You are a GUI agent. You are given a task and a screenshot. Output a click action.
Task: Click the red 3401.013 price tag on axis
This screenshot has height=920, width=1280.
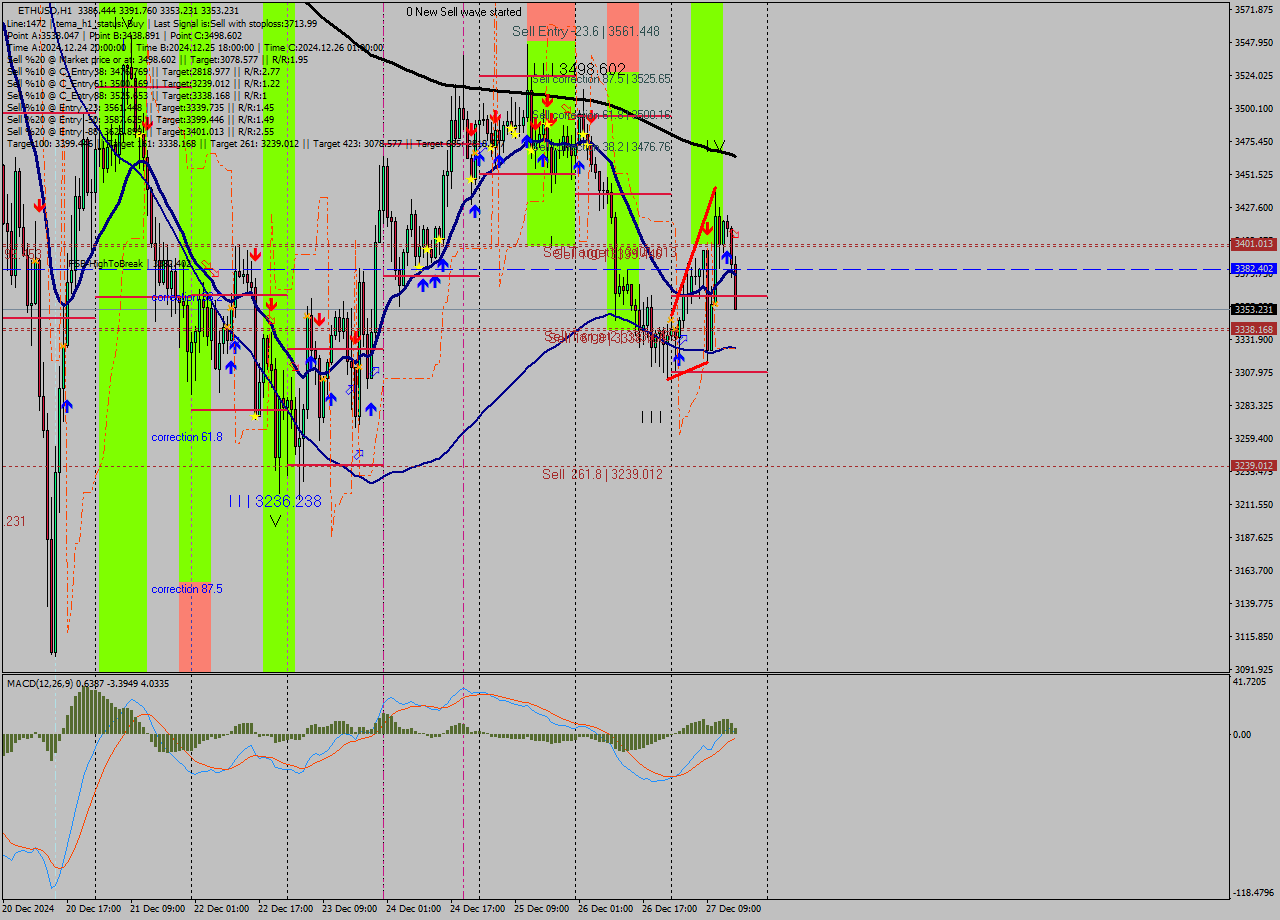tap(1253, 244)
